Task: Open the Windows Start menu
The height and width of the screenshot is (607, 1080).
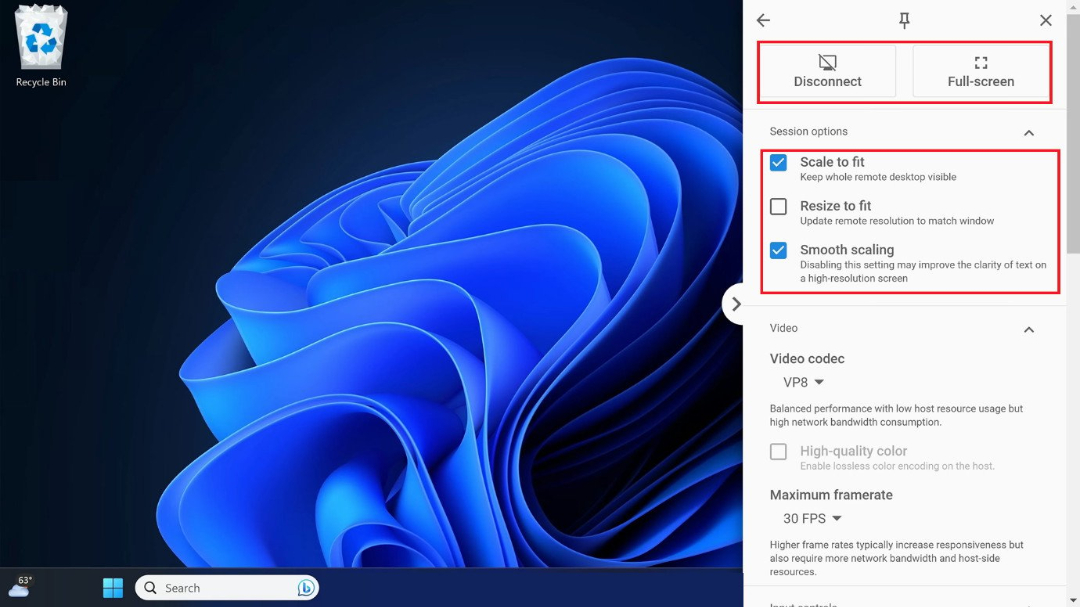Action: tap(113, 588)
